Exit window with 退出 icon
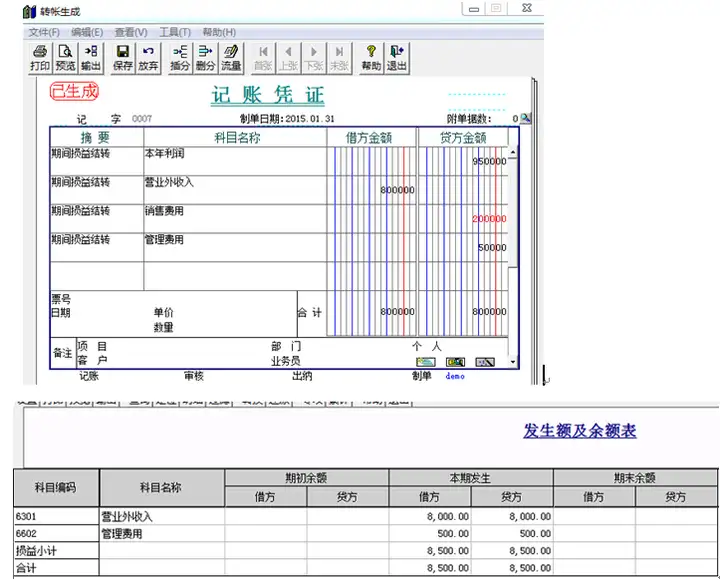Image resolution: width=720 pixels, height=580 pixels. pyautogui.click(x=397, y=58)
